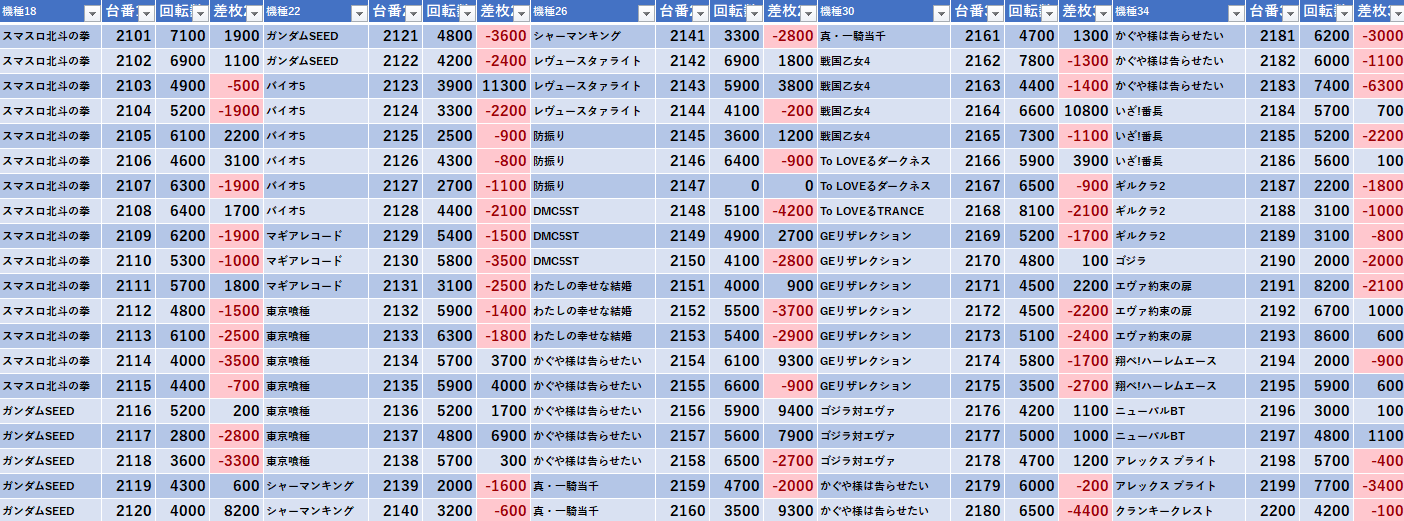Click the 9400 差枚 cell
The image size is (1404, 521).
click(791, 411)
